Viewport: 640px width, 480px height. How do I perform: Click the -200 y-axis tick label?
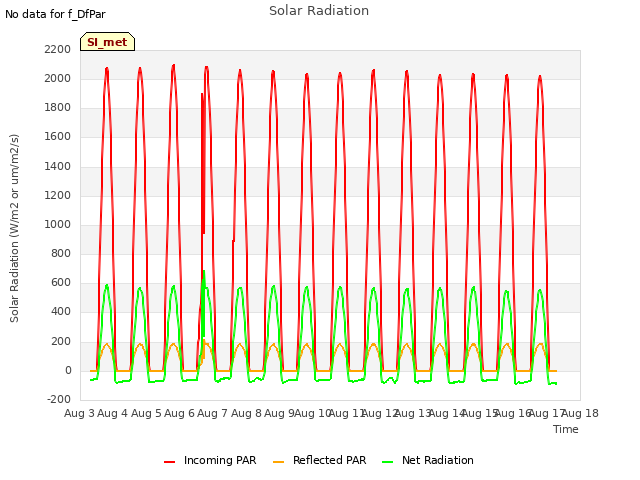pyautogui.click(x=59, y=400)
